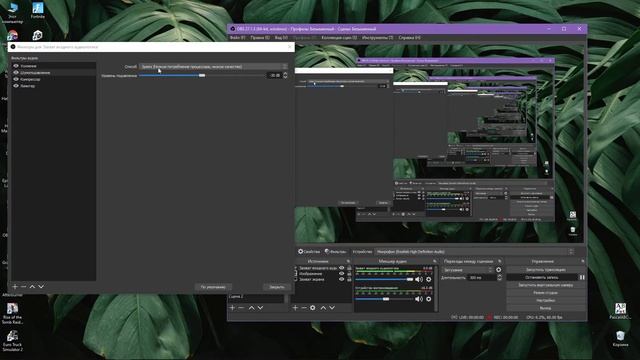The image size is (640, 360).
Task: Open the Euro Truck Simulator 2 desktop shortcut
Action: point(12,341)
